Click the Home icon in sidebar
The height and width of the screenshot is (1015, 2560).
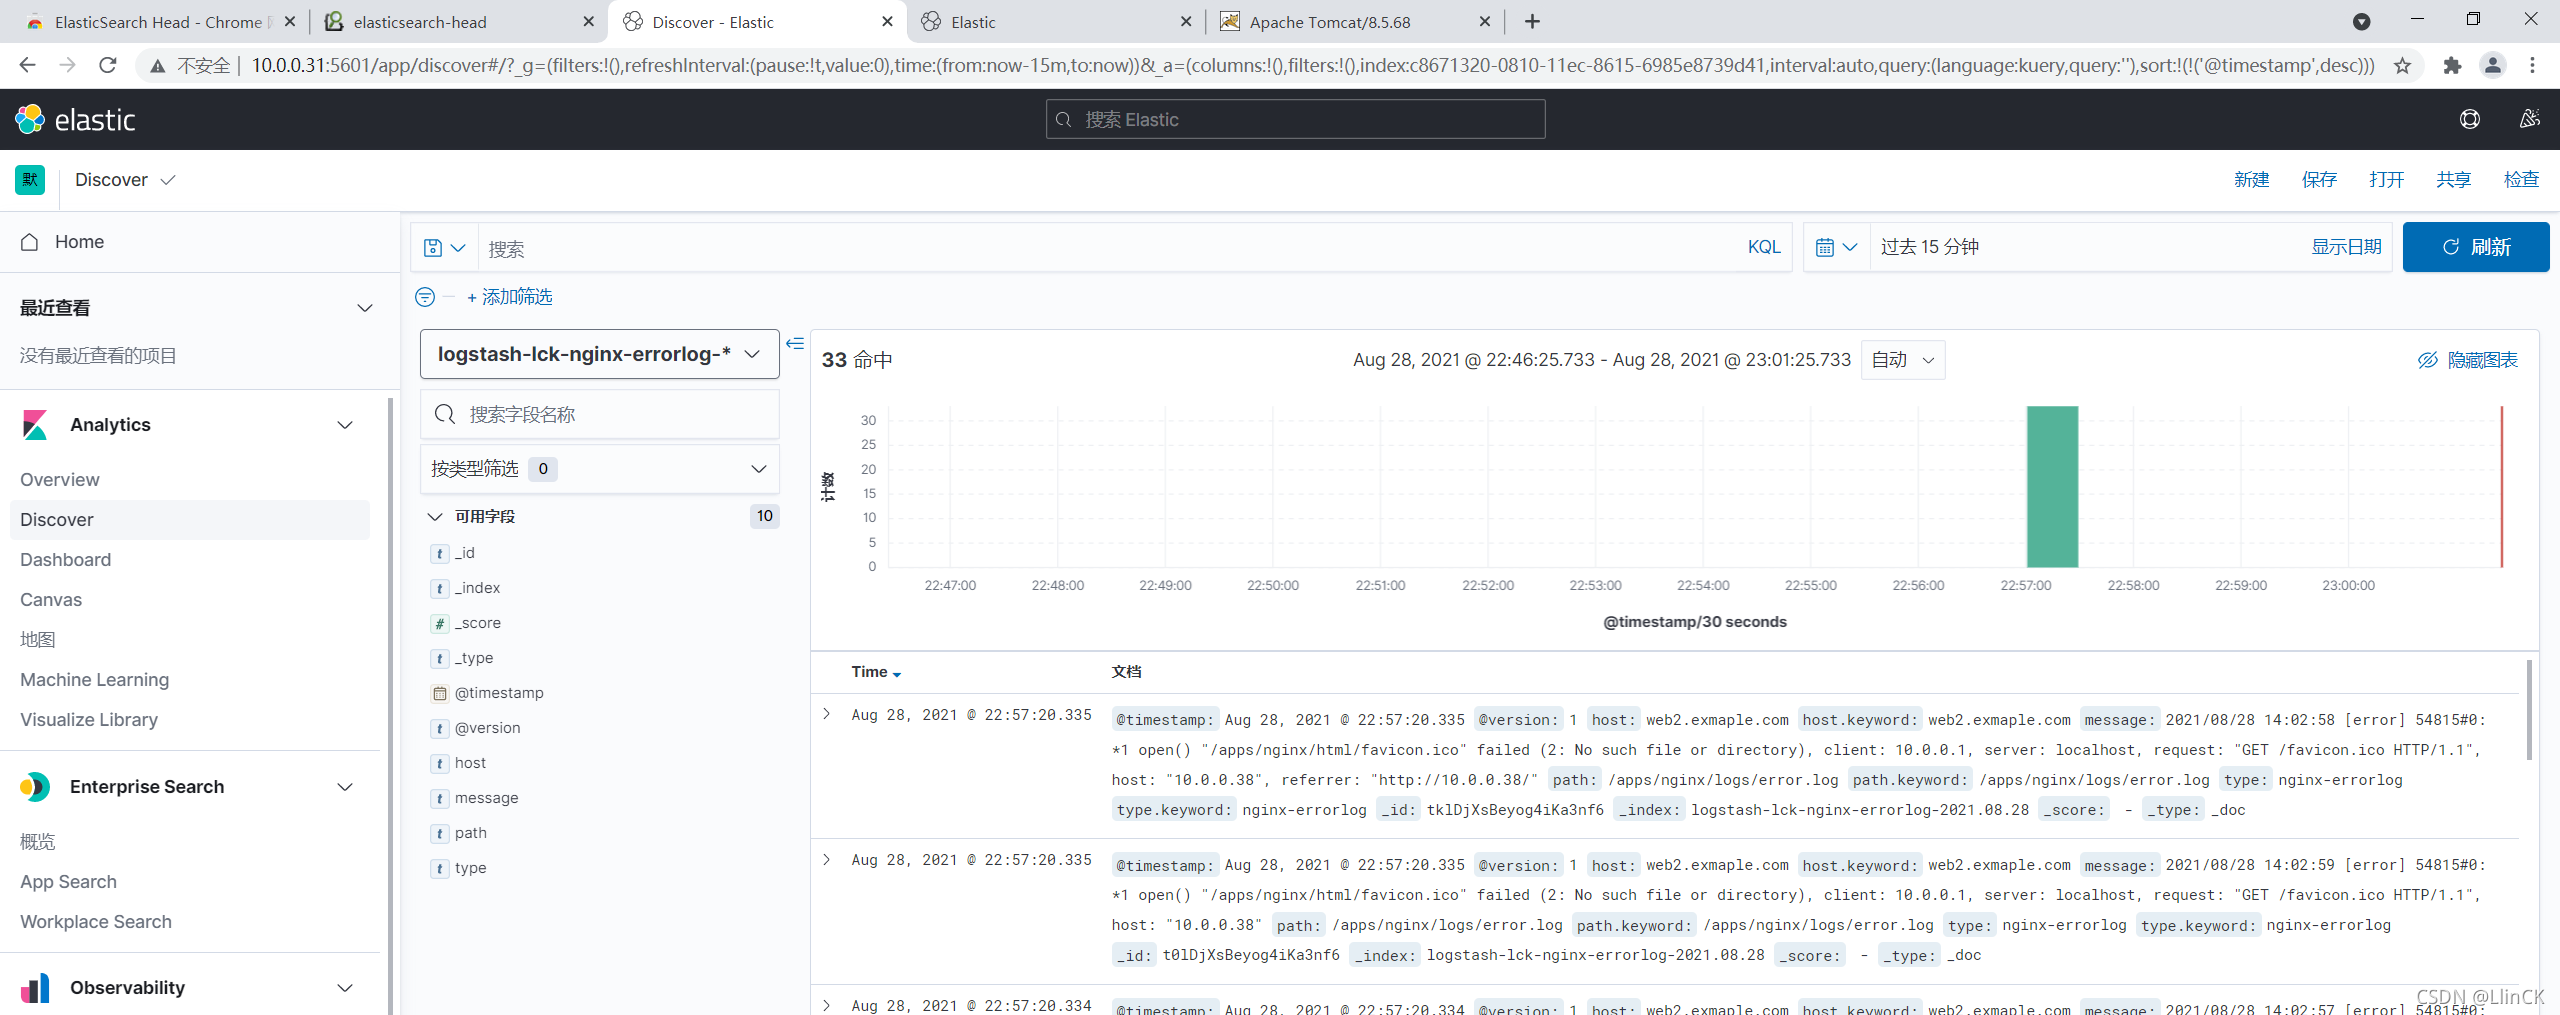point(30,242)
